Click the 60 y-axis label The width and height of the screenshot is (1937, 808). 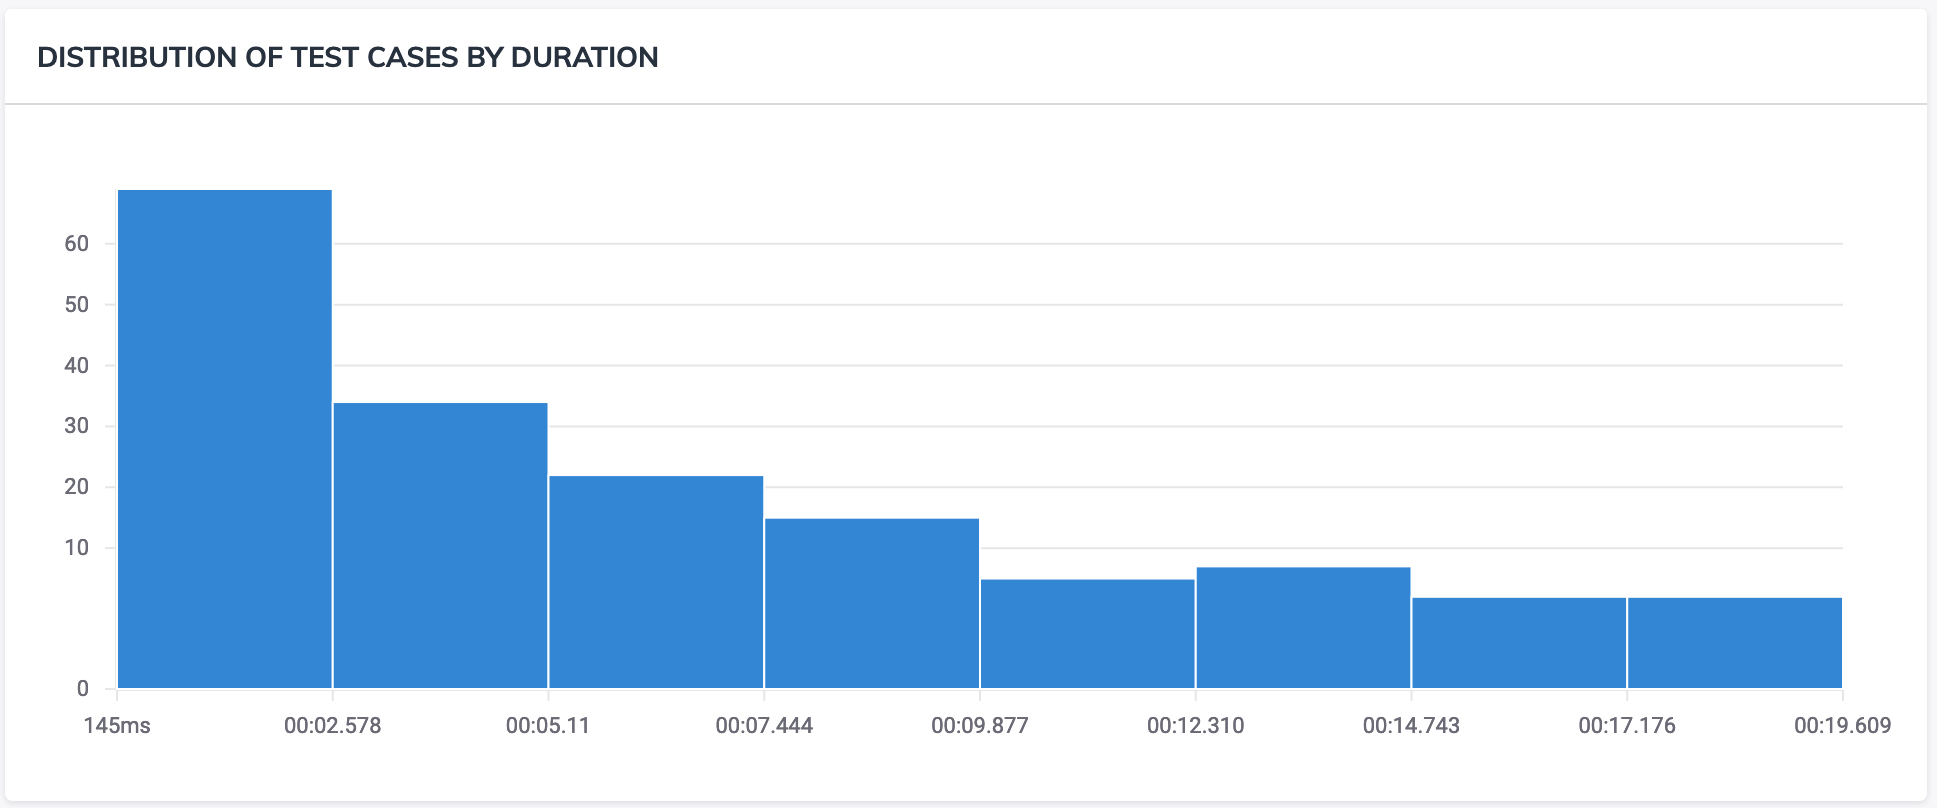(x=77, y=244)
